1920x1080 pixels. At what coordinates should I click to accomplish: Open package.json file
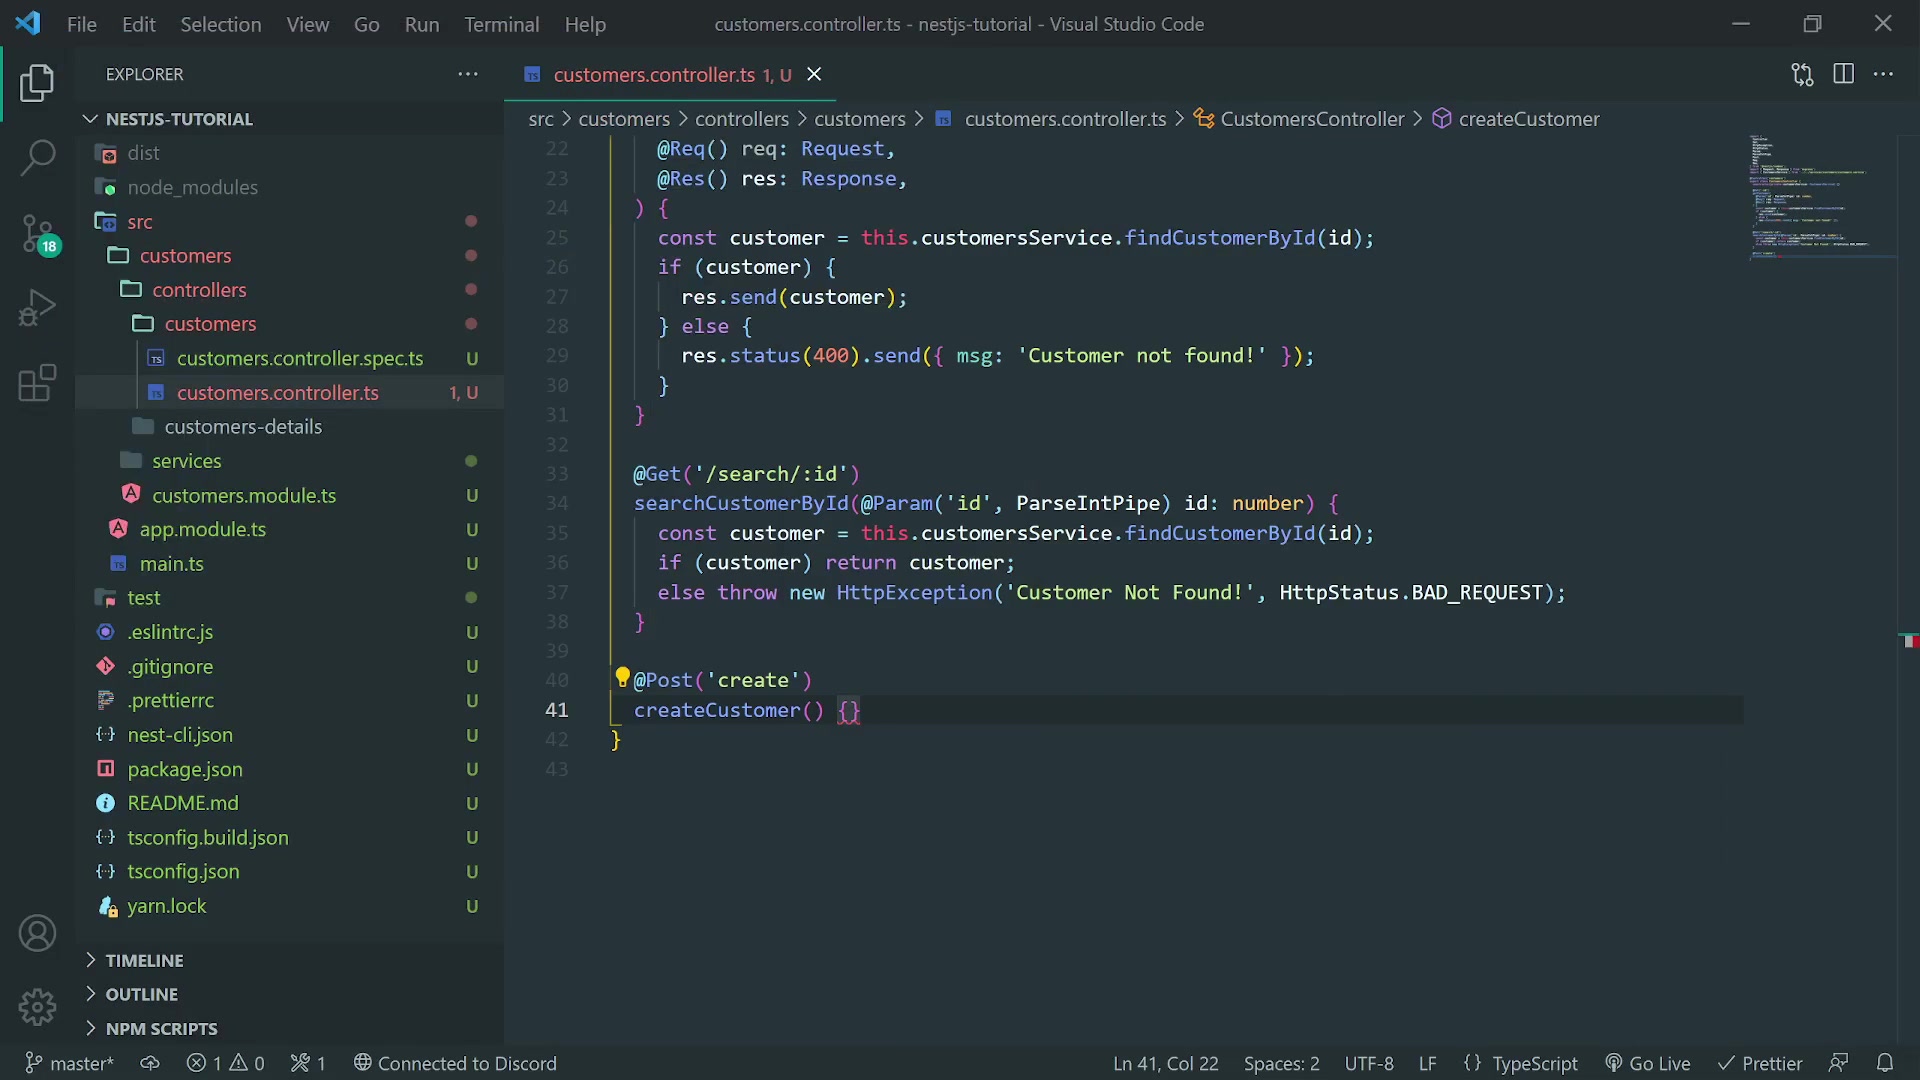pyautogui.click(x=289, y=769)
